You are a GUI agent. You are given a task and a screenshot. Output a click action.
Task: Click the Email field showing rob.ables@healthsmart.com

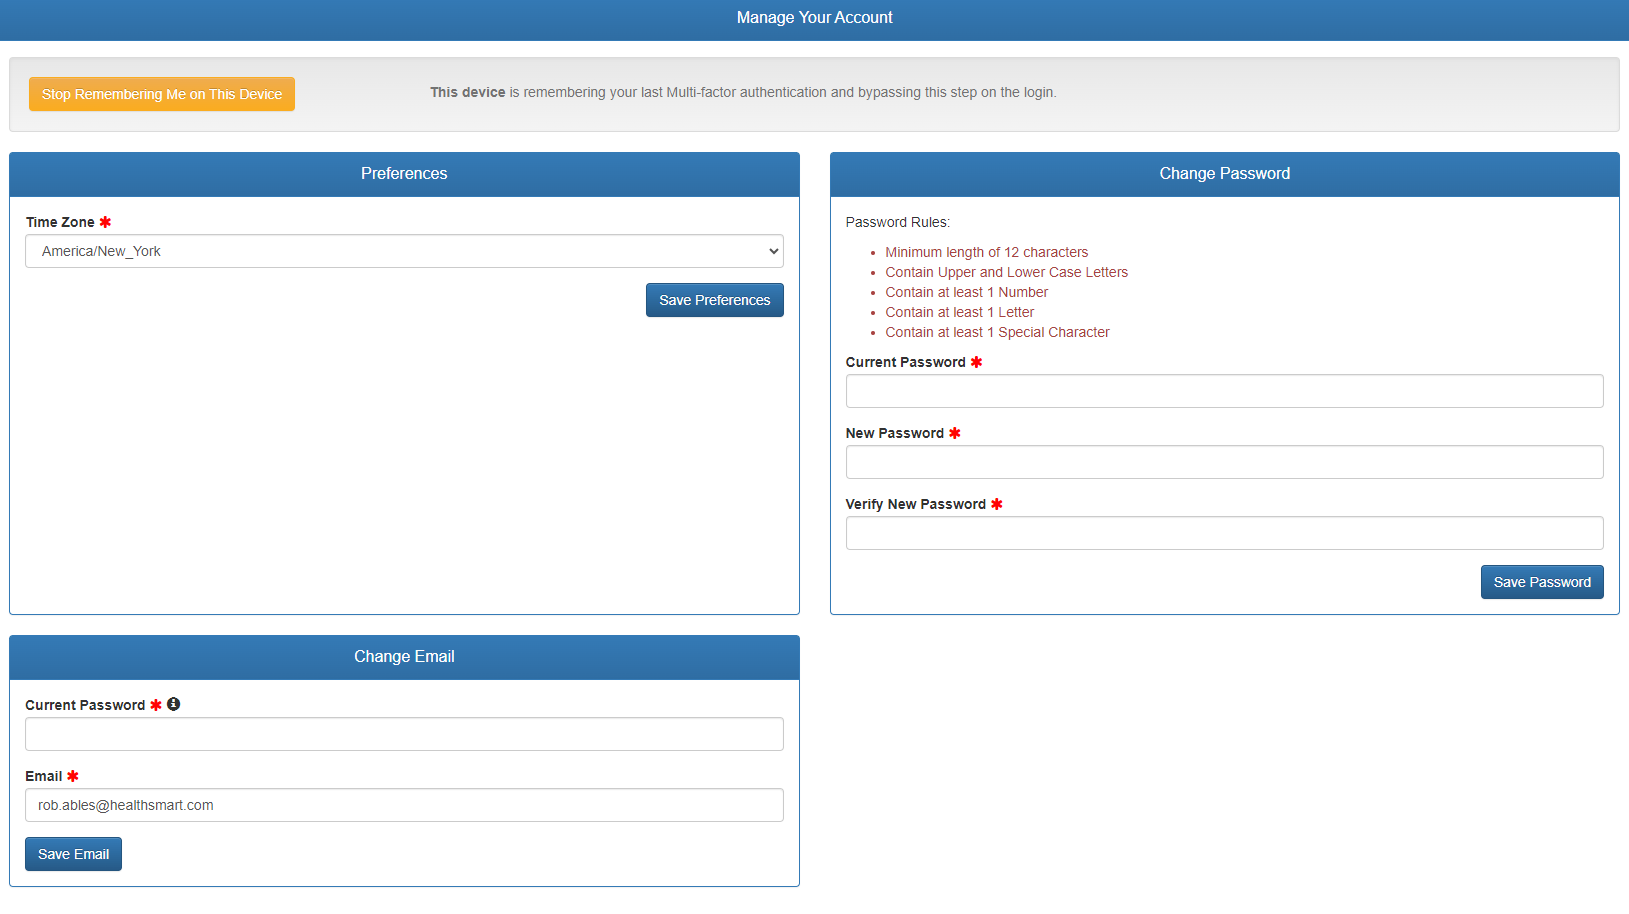404,805
